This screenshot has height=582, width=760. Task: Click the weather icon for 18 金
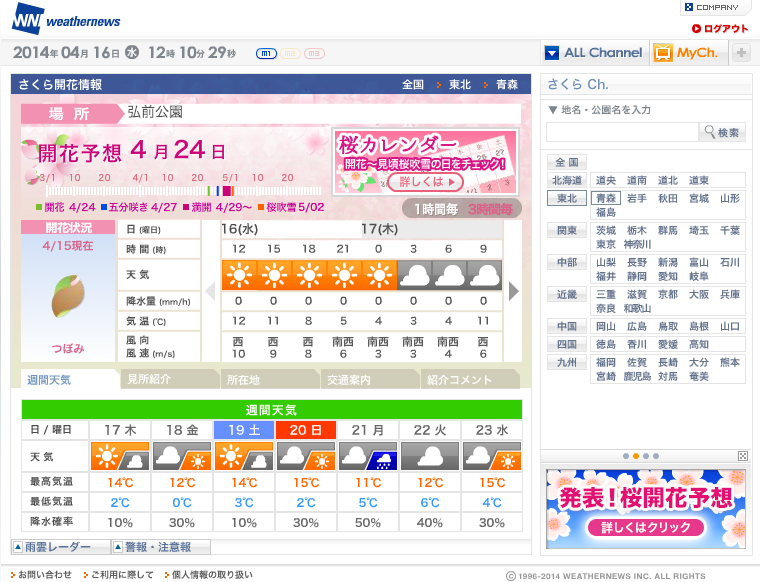click(182, 456)
